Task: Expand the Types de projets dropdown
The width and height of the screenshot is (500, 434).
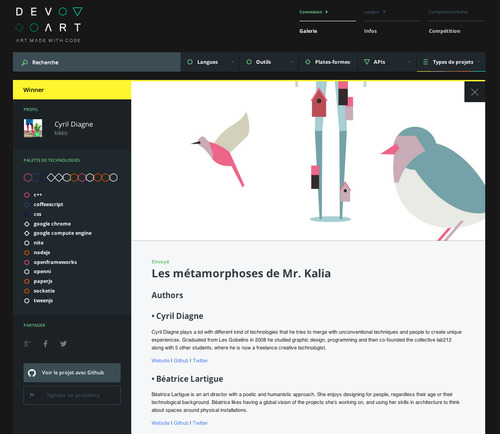Action: (451, 62)
